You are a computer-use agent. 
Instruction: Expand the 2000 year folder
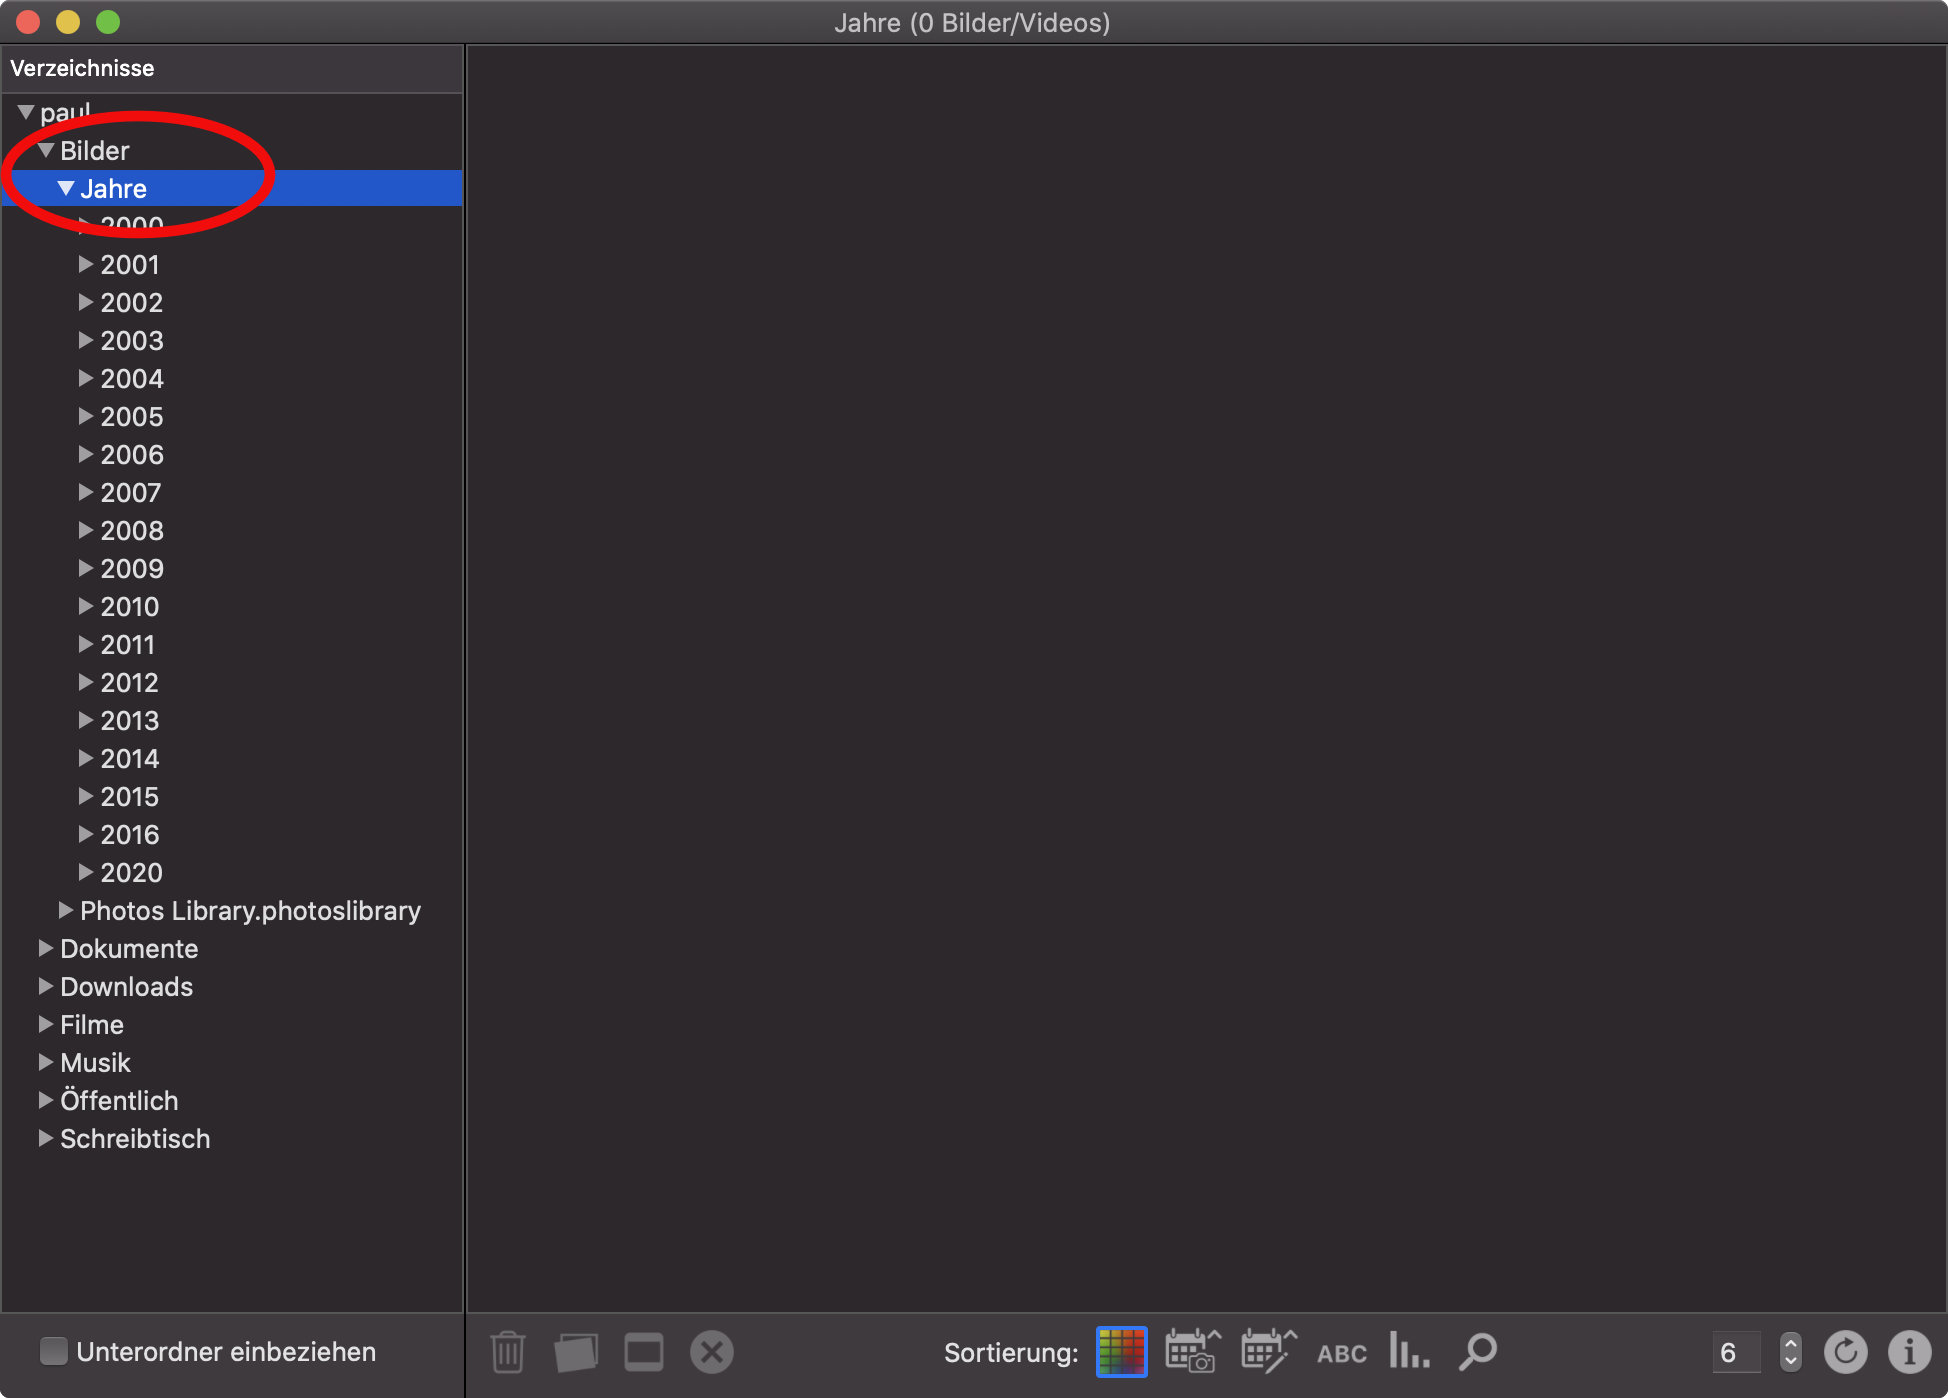click(x=88, y=225)
